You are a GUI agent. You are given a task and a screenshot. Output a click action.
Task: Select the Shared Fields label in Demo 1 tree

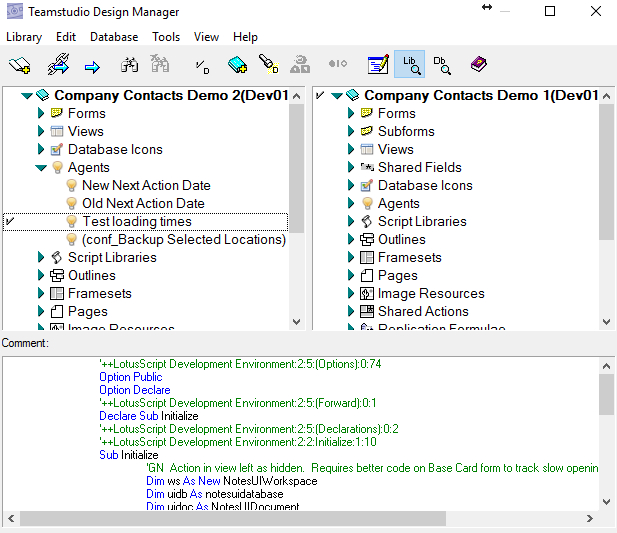(420, 168)
